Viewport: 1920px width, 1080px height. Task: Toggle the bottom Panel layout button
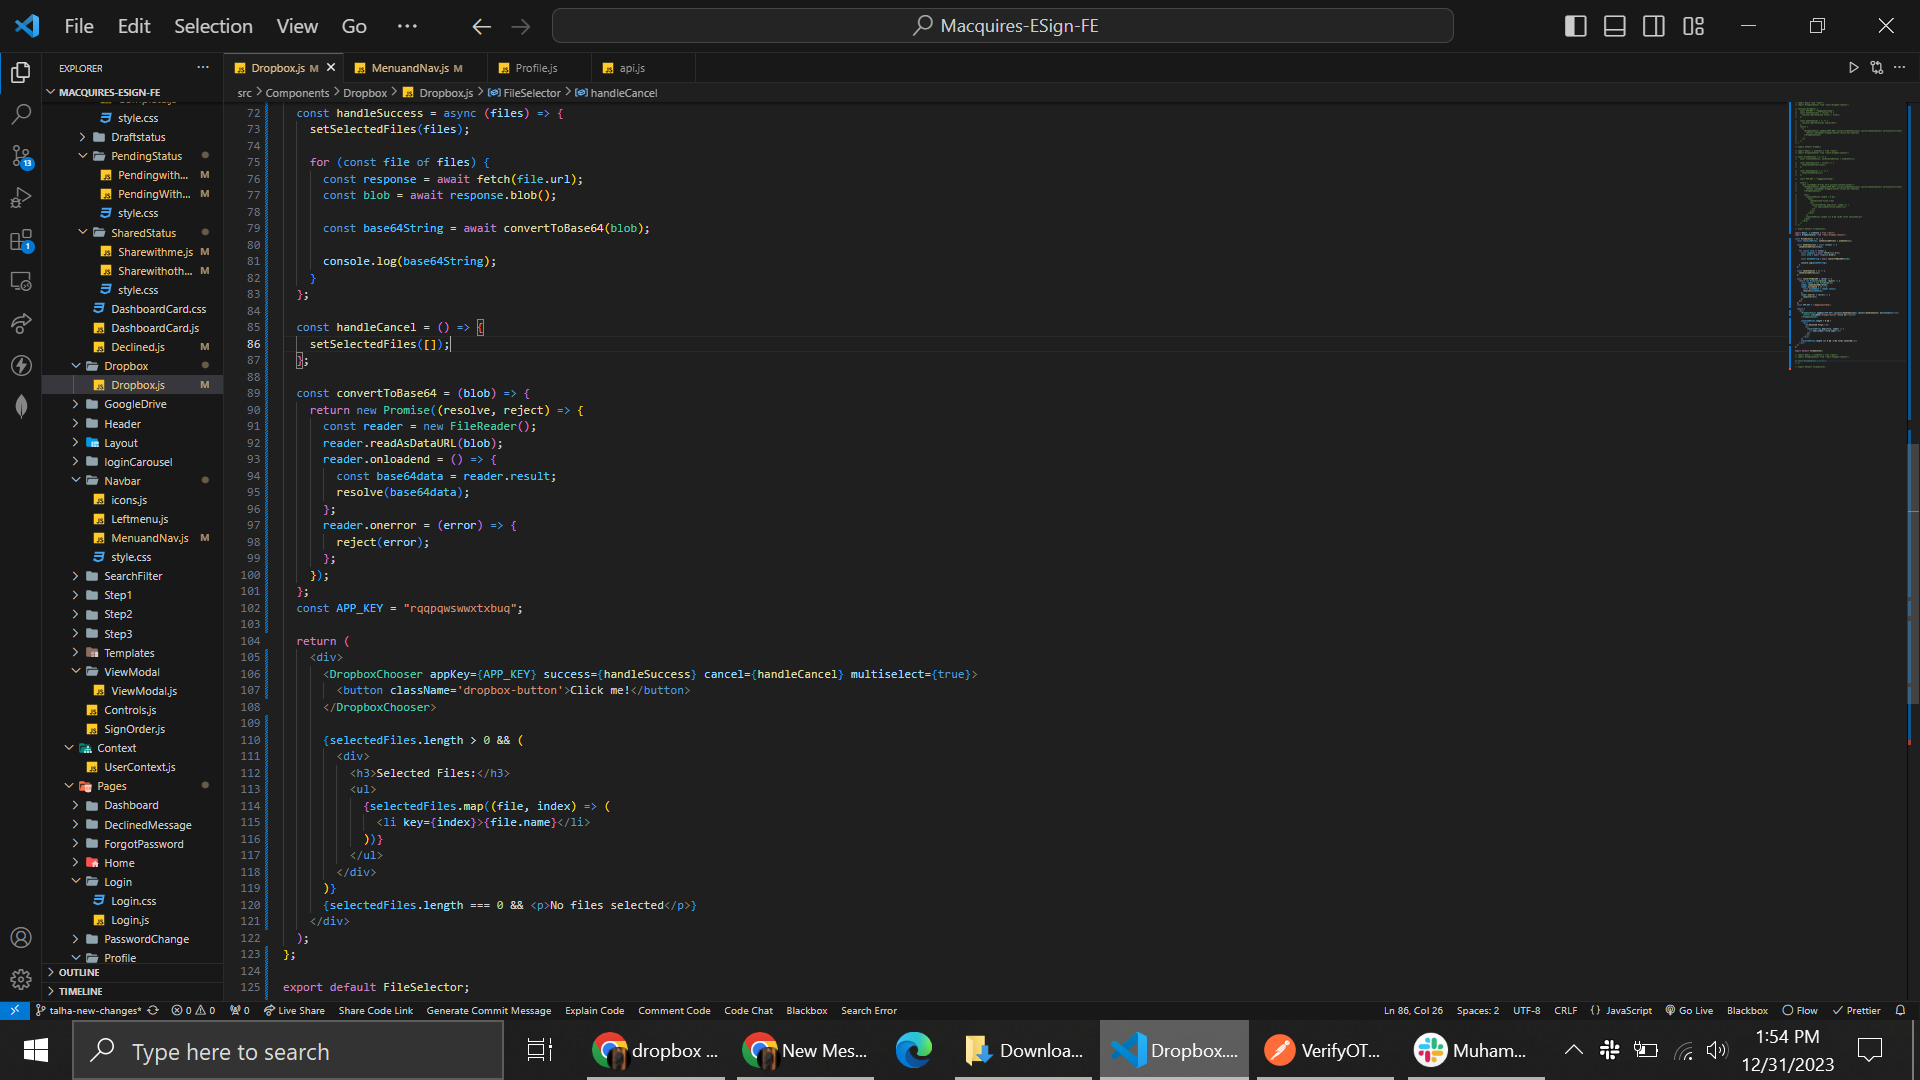pyautogui.click(x=1614, y=26)
